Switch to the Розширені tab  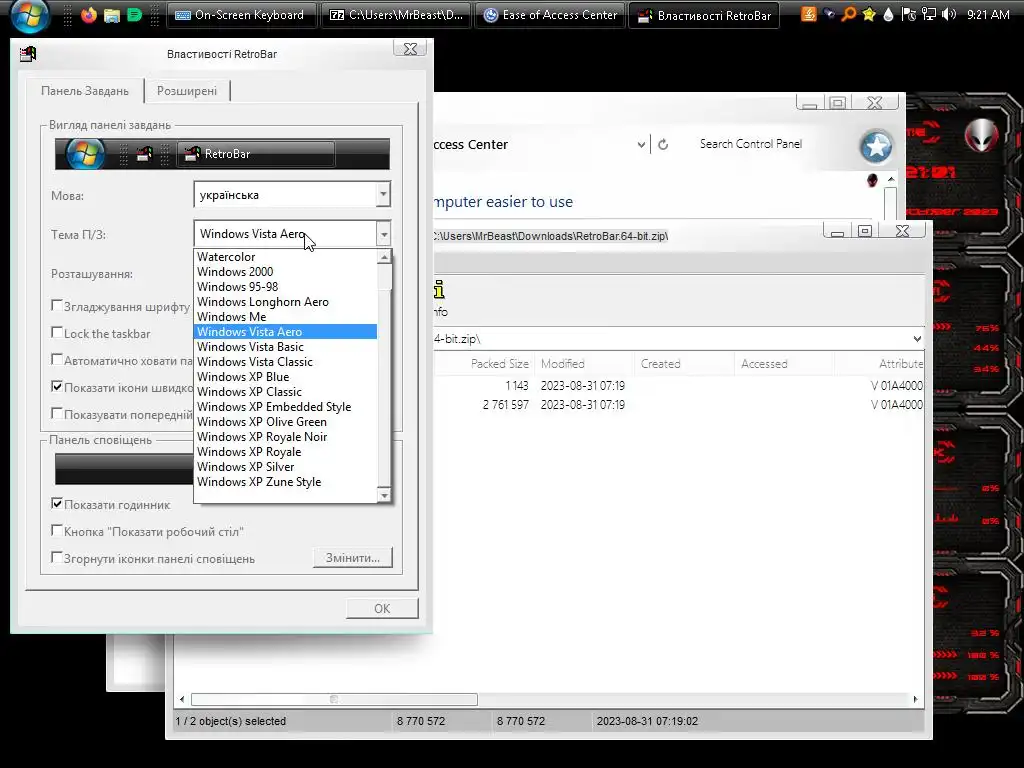[x=187, y=91]
